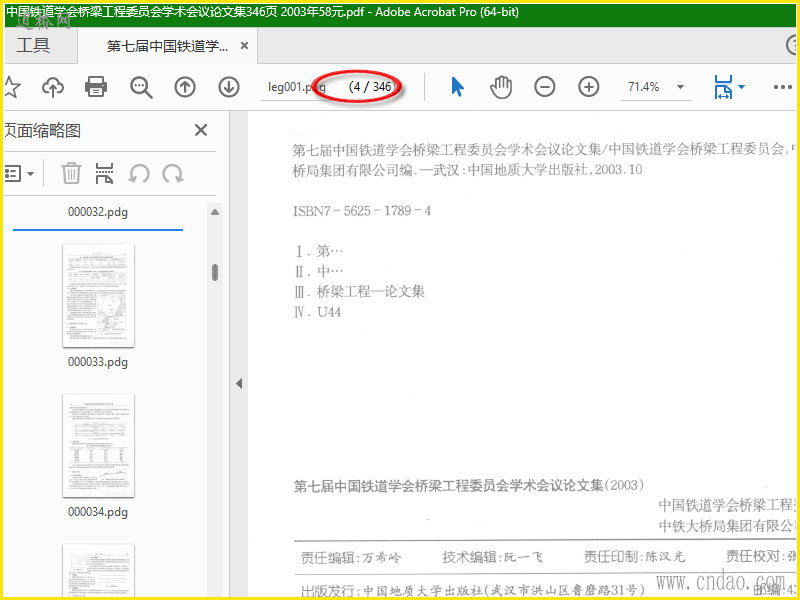Rotate page counterclockwise
800x600 pixels.
(x=138, y=174)
